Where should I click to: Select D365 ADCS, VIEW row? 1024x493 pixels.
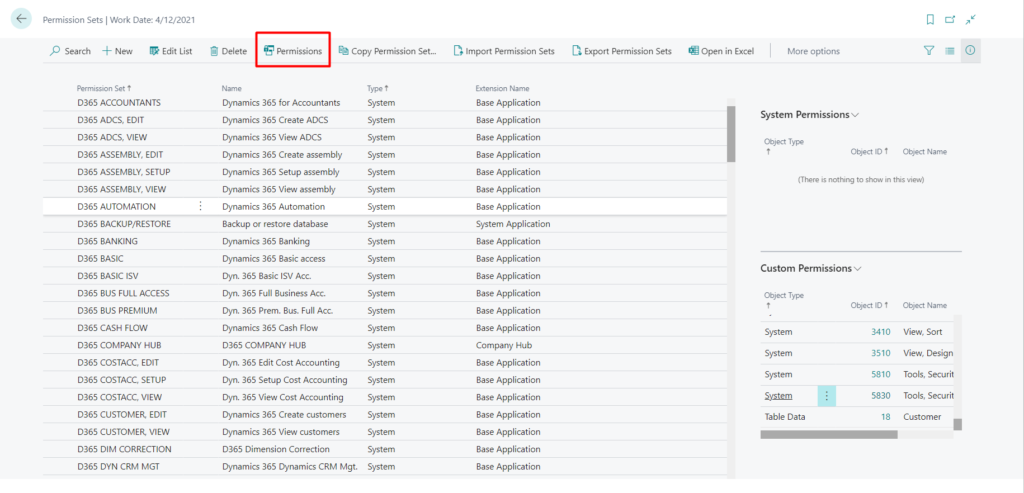385,137
